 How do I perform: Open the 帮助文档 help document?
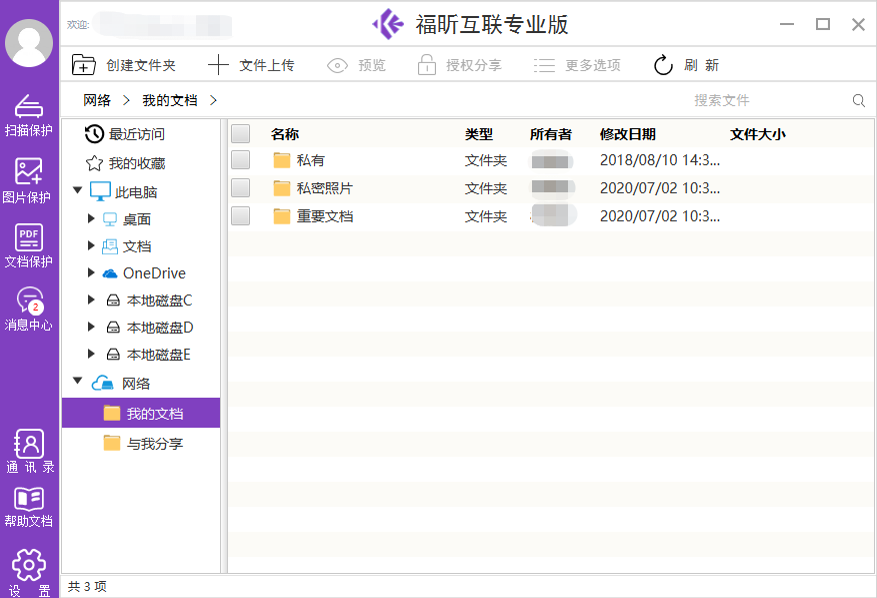pos(29,507)
